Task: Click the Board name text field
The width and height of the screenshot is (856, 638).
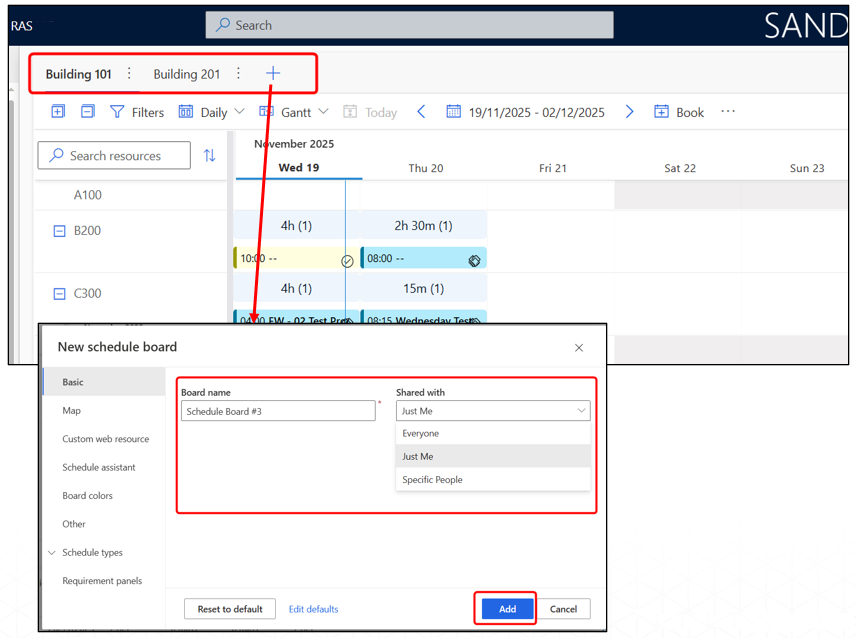Action: click(x=278, y=411)
